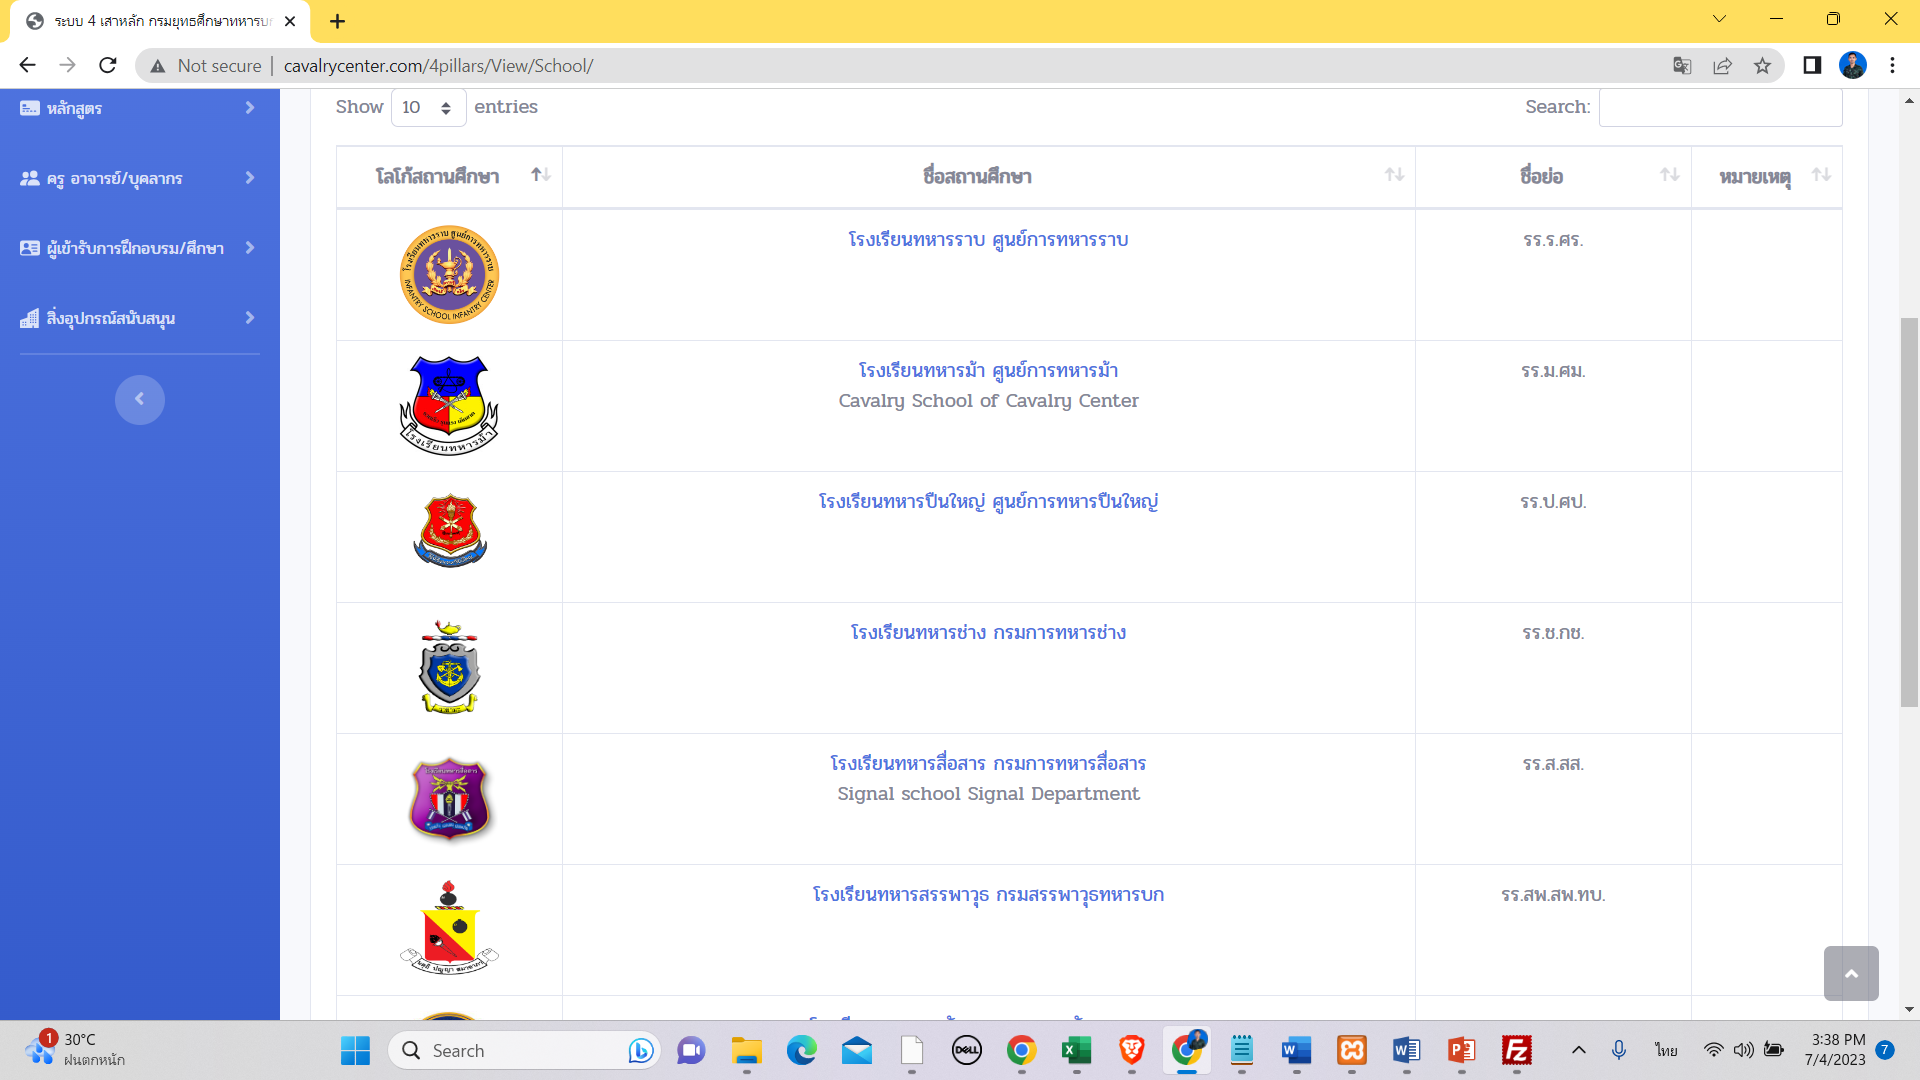The image size is (1920, 1080).
Task: Open FileZilla from the taskbar
Action: (1516, 1050)
